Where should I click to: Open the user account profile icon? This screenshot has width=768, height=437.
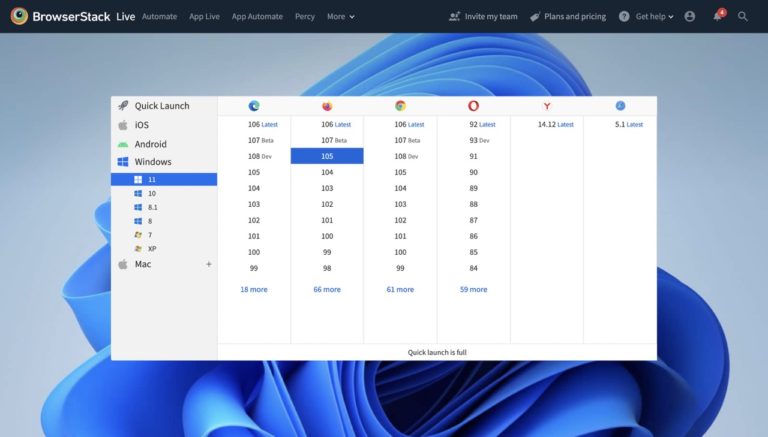point(689,17)
